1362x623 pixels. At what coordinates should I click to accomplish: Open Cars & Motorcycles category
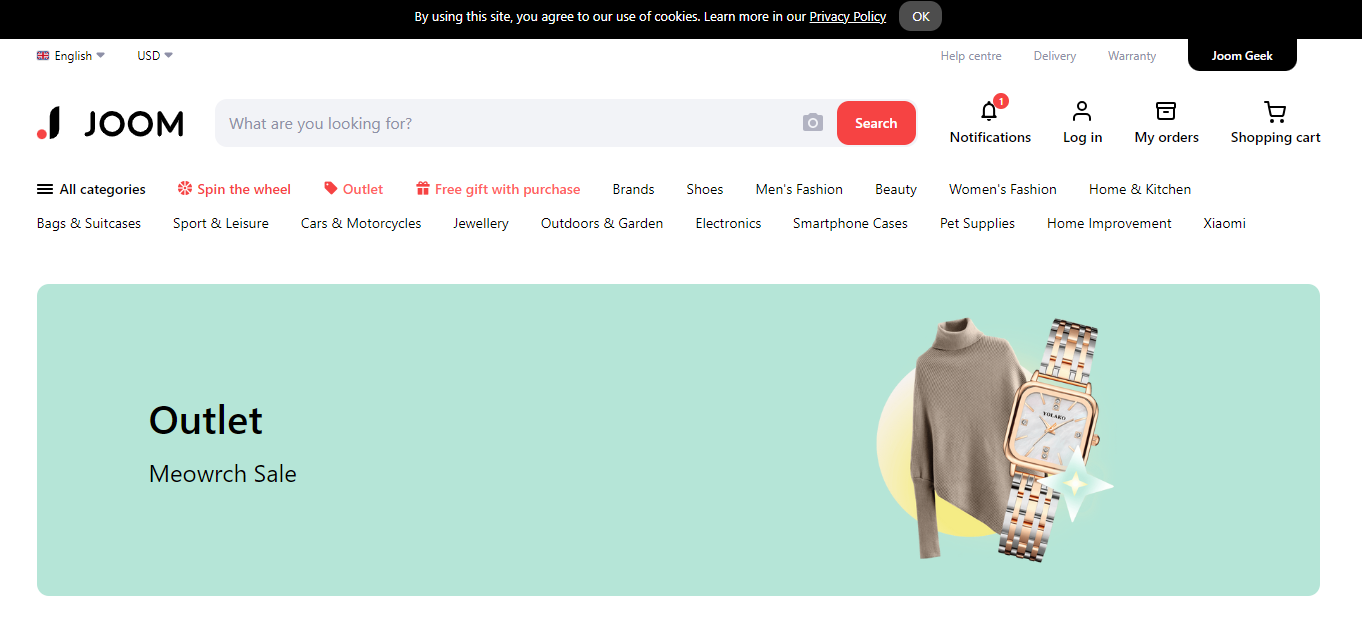click(361, 223)
